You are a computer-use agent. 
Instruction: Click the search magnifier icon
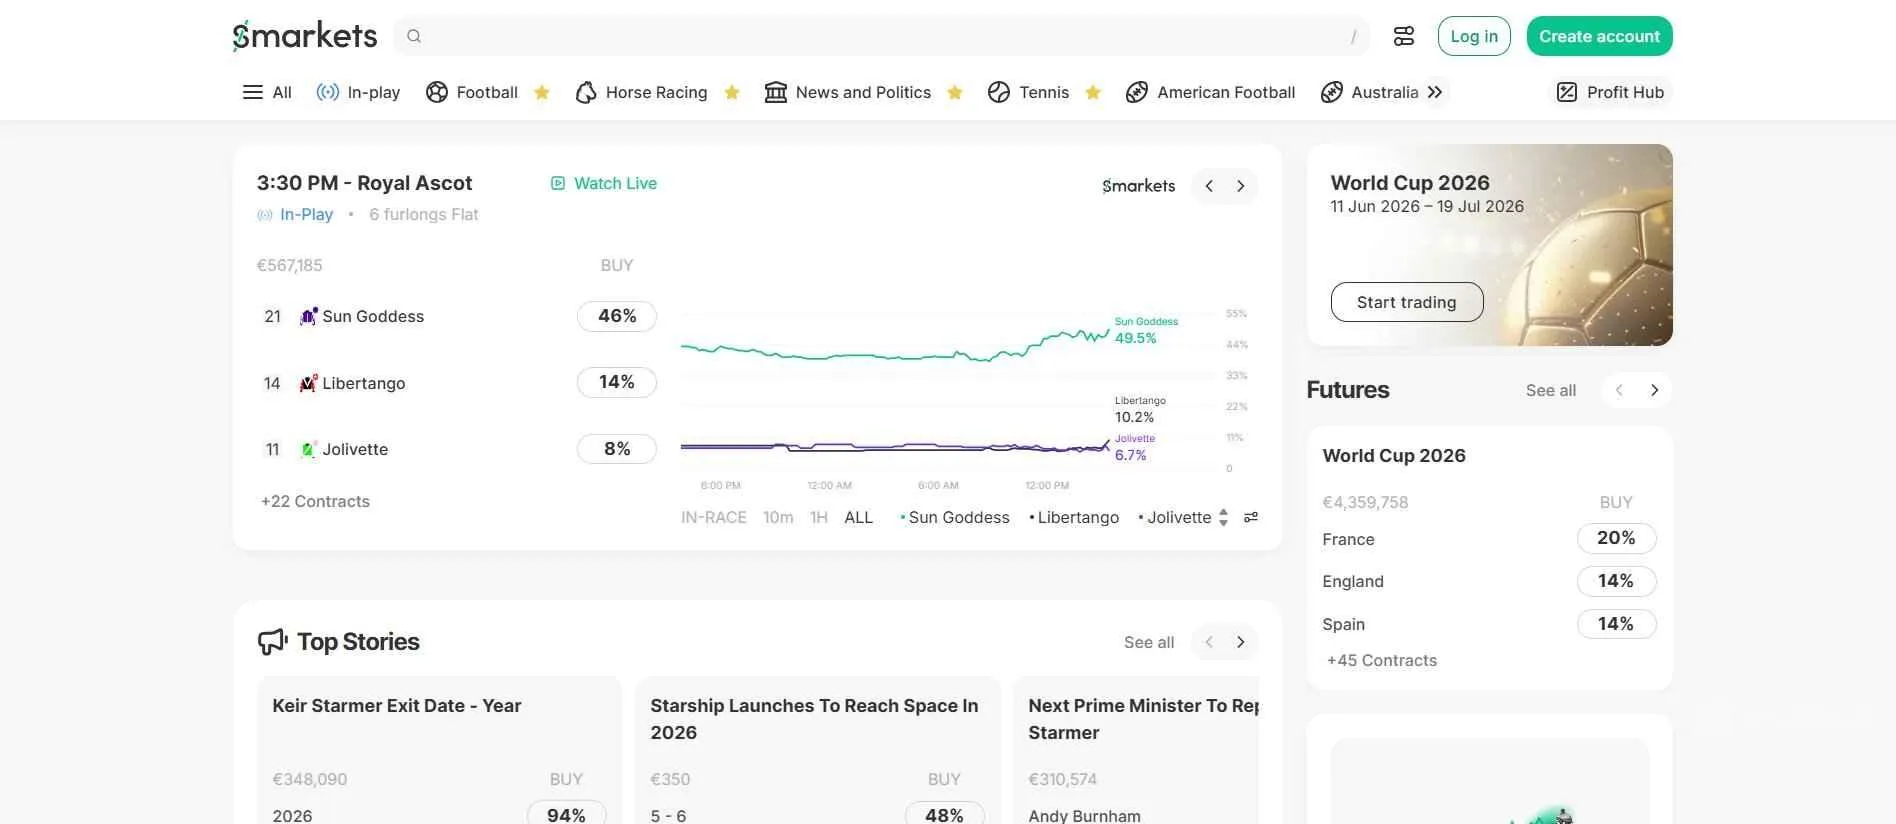[414, 37]
